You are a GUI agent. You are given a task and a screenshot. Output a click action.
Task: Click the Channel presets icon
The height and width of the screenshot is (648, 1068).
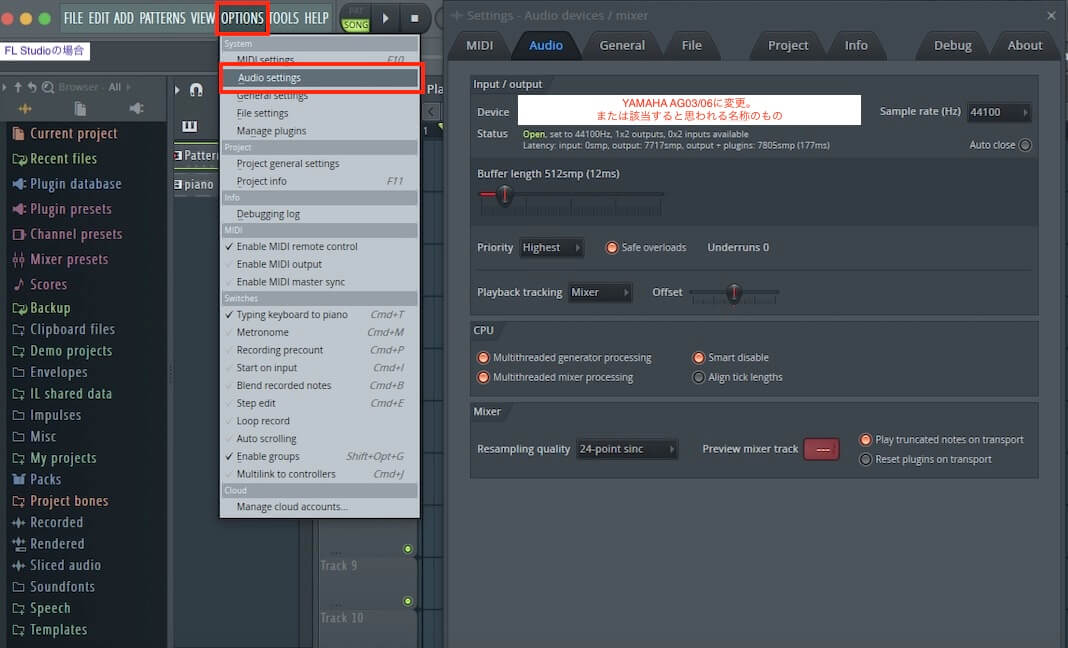pos(19,234)
